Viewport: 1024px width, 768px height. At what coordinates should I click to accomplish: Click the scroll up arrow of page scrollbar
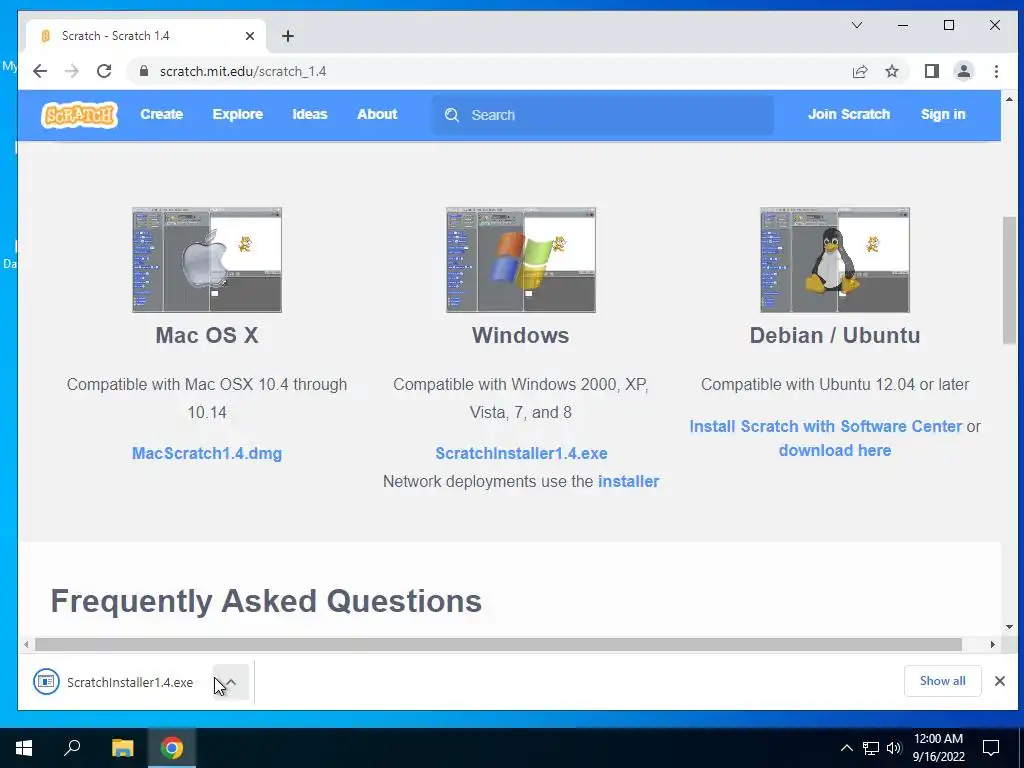click(1009, 99)
